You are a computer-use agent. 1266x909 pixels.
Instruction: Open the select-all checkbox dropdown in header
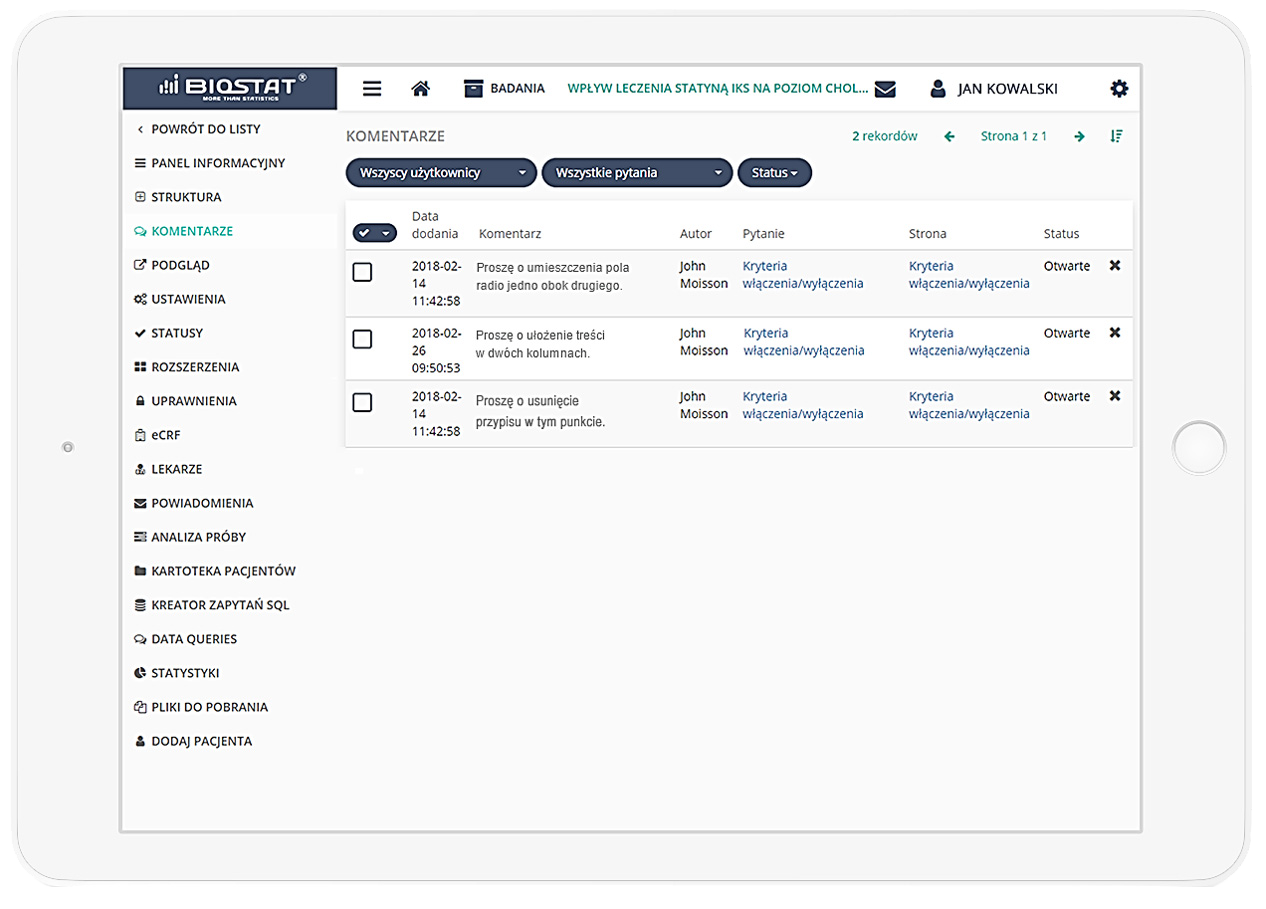coord(385,233)
